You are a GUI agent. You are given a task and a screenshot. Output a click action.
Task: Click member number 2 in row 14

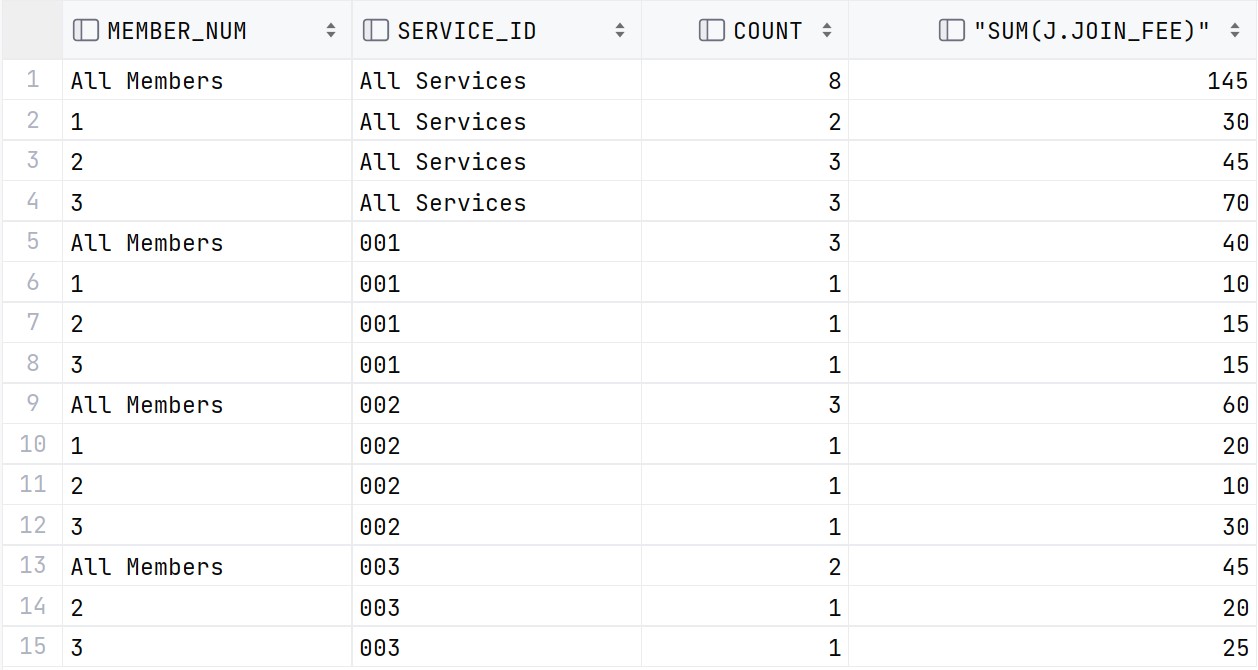pos(207,607)
